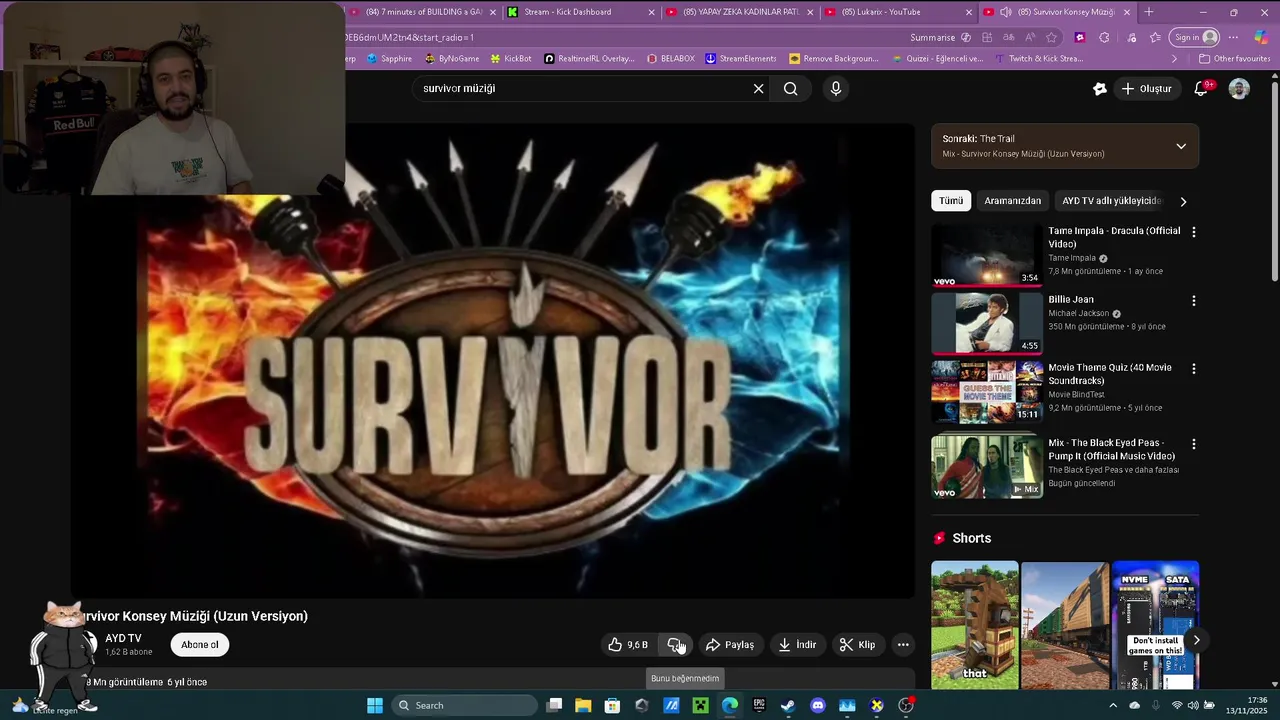Show next Shorts with the arrow

tap(1196, 640)
